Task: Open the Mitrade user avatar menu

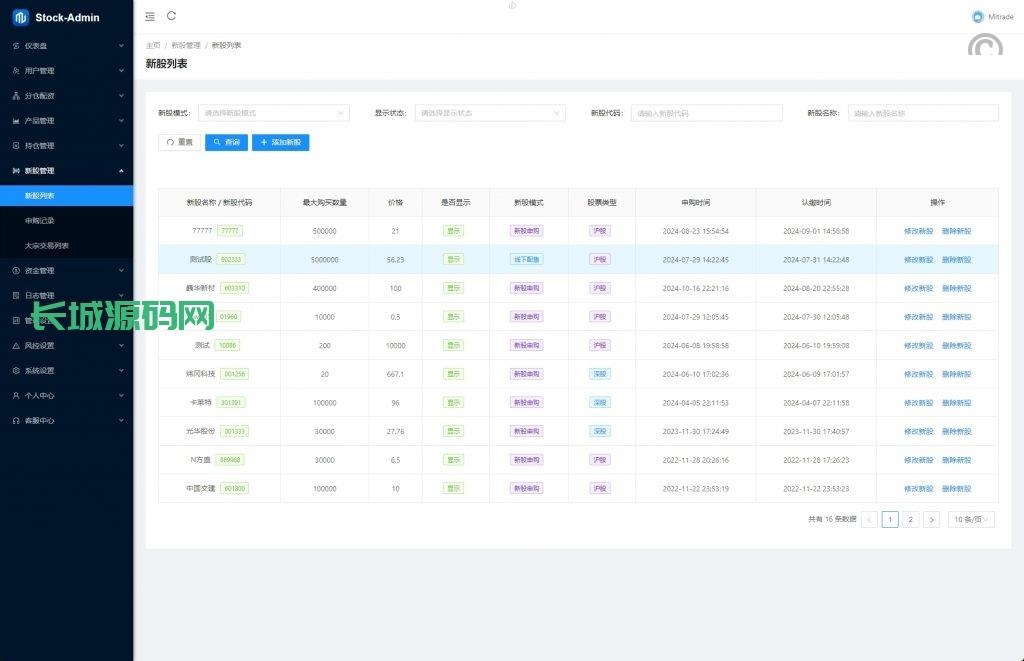Action: [977, 17]
